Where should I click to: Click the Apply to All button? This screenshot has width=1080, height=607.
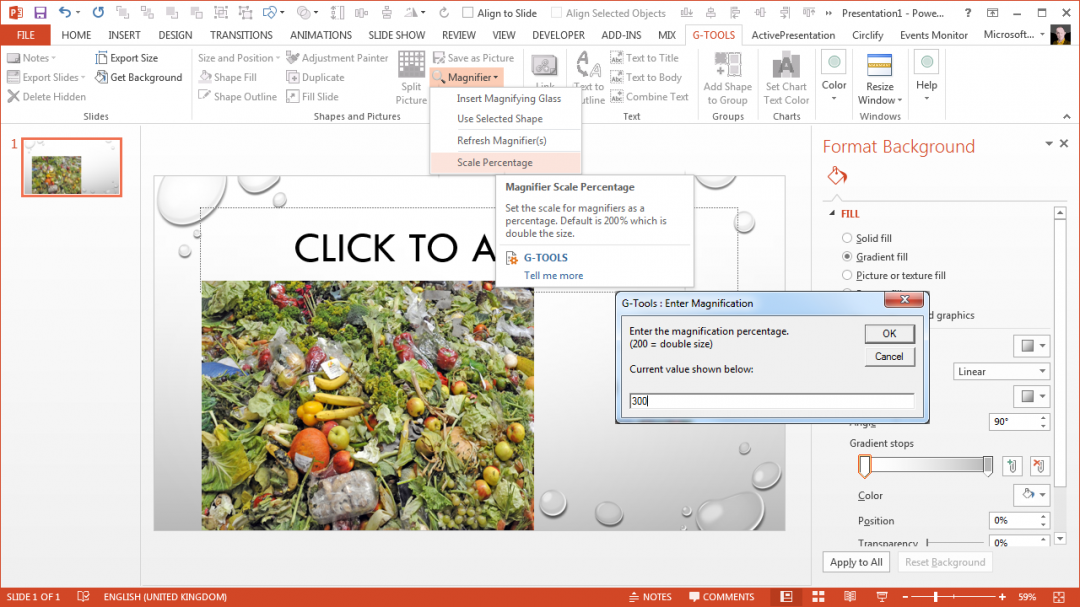(x=855, y=561)
